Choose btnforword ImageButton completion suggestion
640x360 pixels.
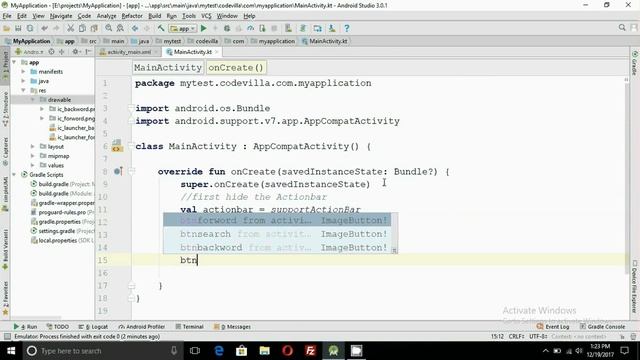tap(277, 220)
